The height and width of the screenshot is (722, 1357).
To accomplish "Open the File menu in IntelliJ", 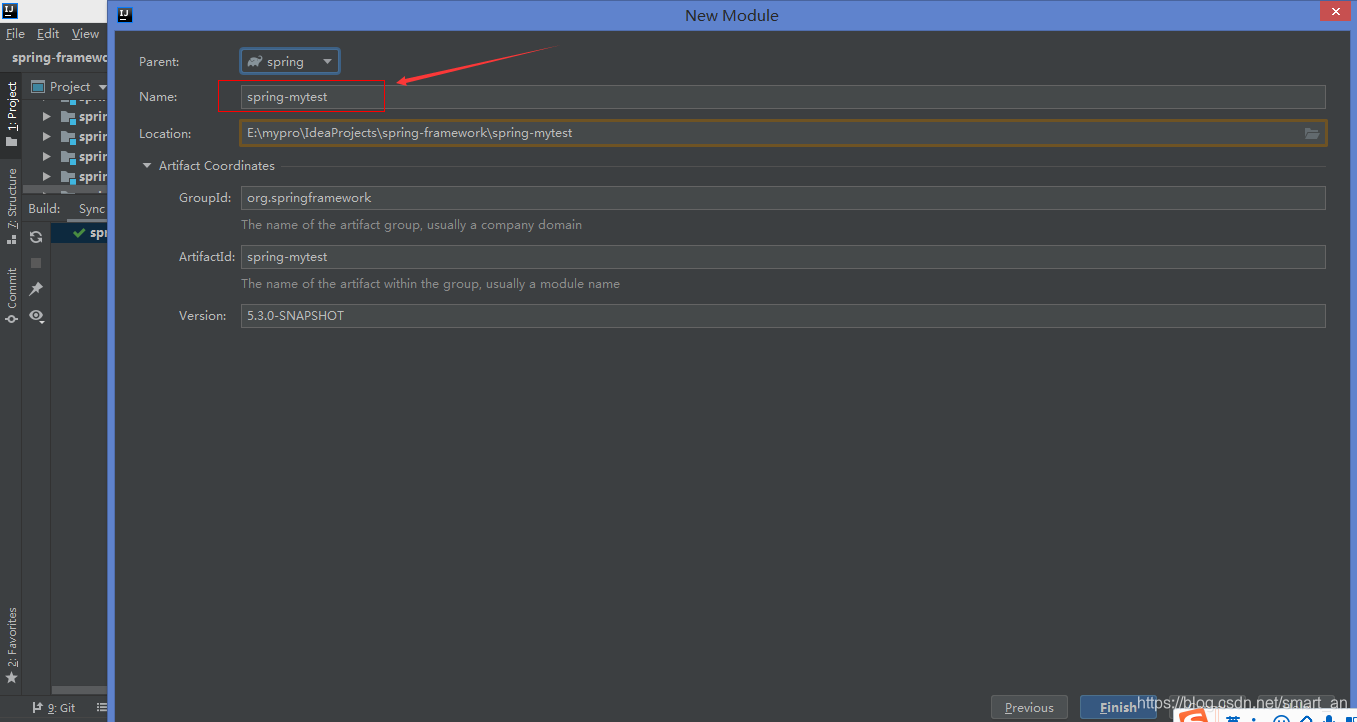I will click(x=15, y=33).
